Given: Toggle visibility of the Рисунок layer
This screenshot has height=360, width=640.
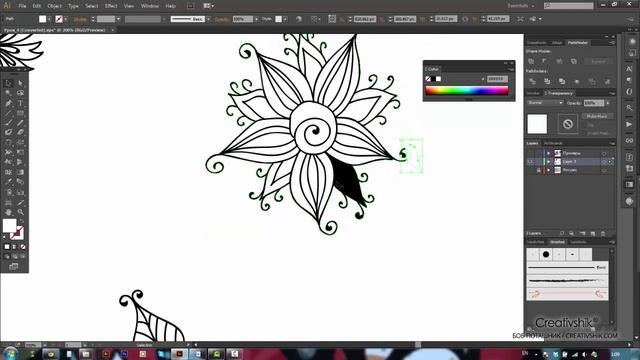Looking at the screenshot, I should pos(530,170).
